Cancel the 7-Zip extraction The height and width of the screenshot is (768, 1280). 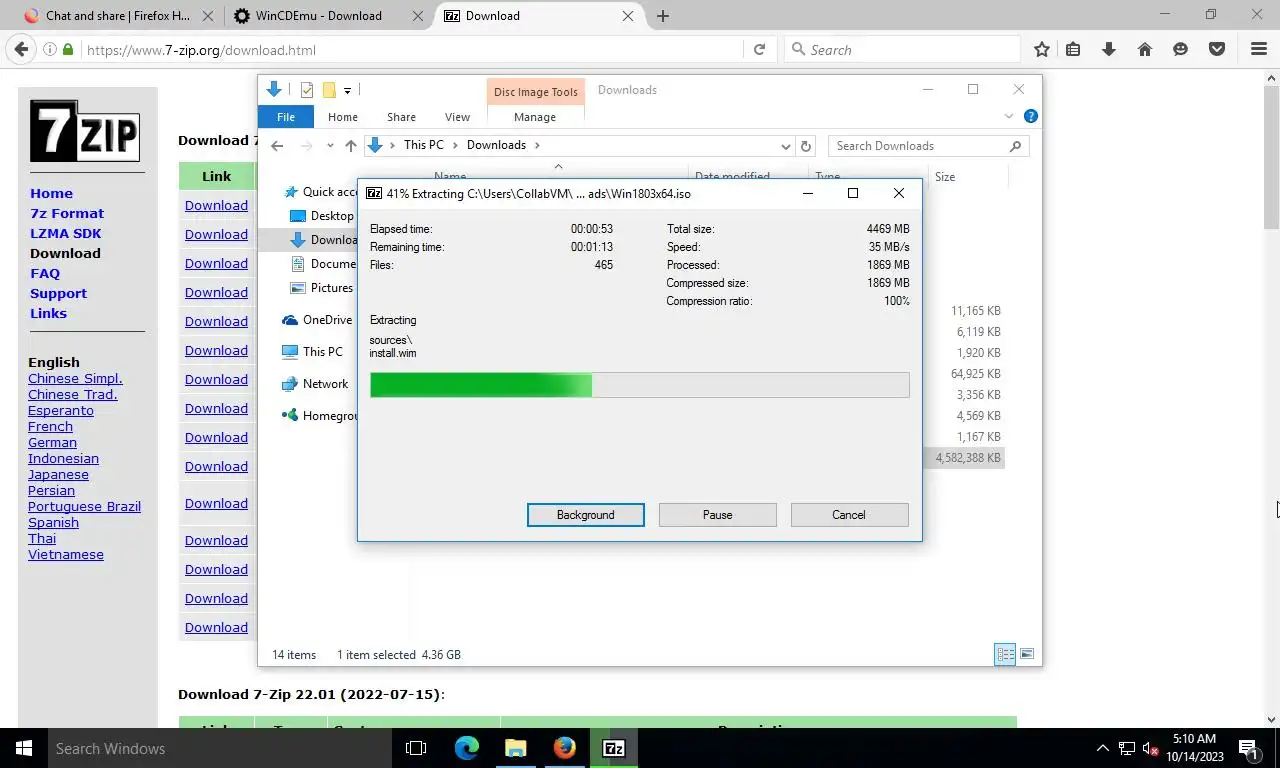click(849, 515)
